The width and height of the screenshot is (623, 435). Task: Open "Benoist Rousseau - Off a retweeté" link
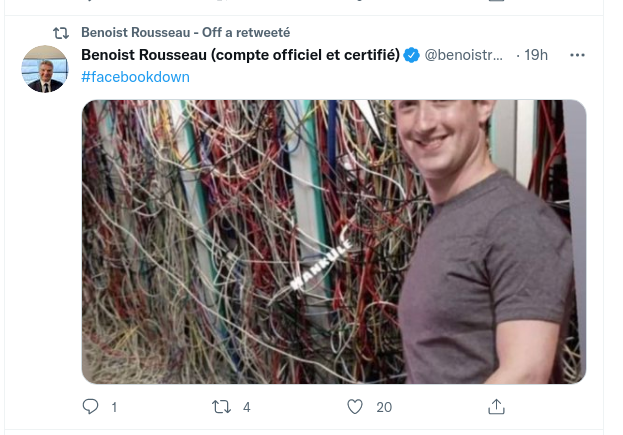(185, 31)
